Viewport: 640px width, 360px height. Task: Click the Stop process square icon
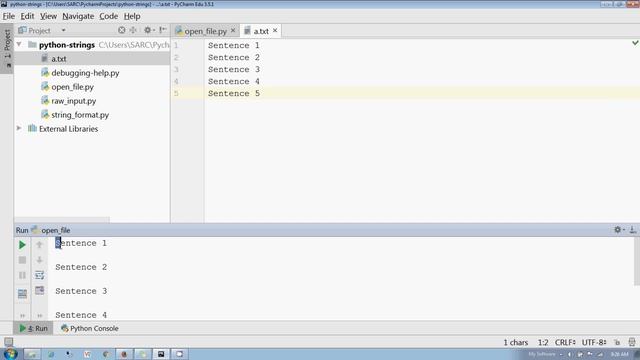click(x=22, y=260)
